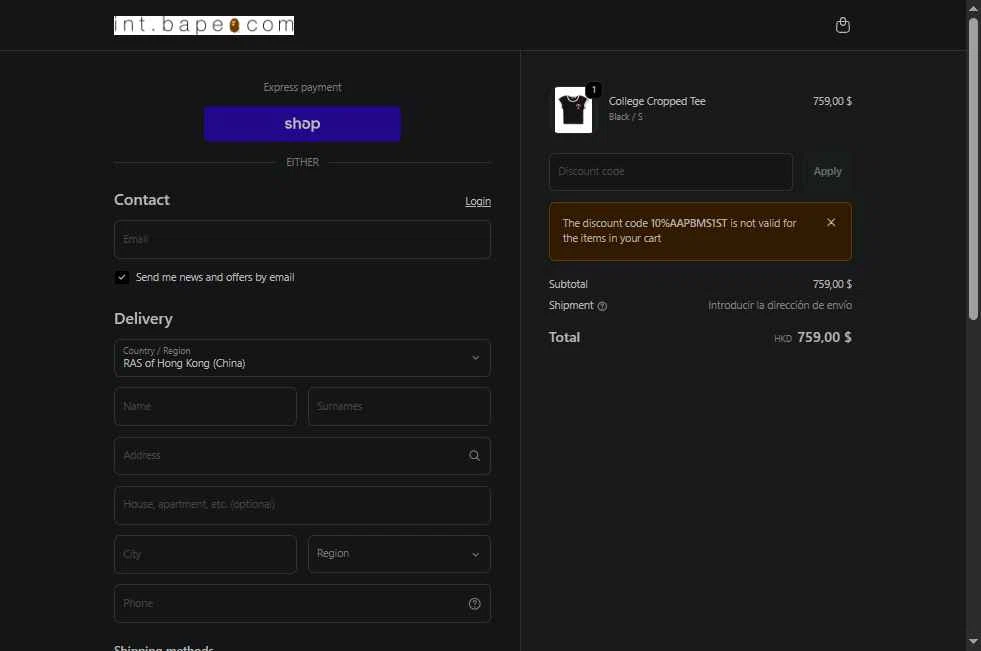Expand the Region dropdown

click(x=399, y=554)
